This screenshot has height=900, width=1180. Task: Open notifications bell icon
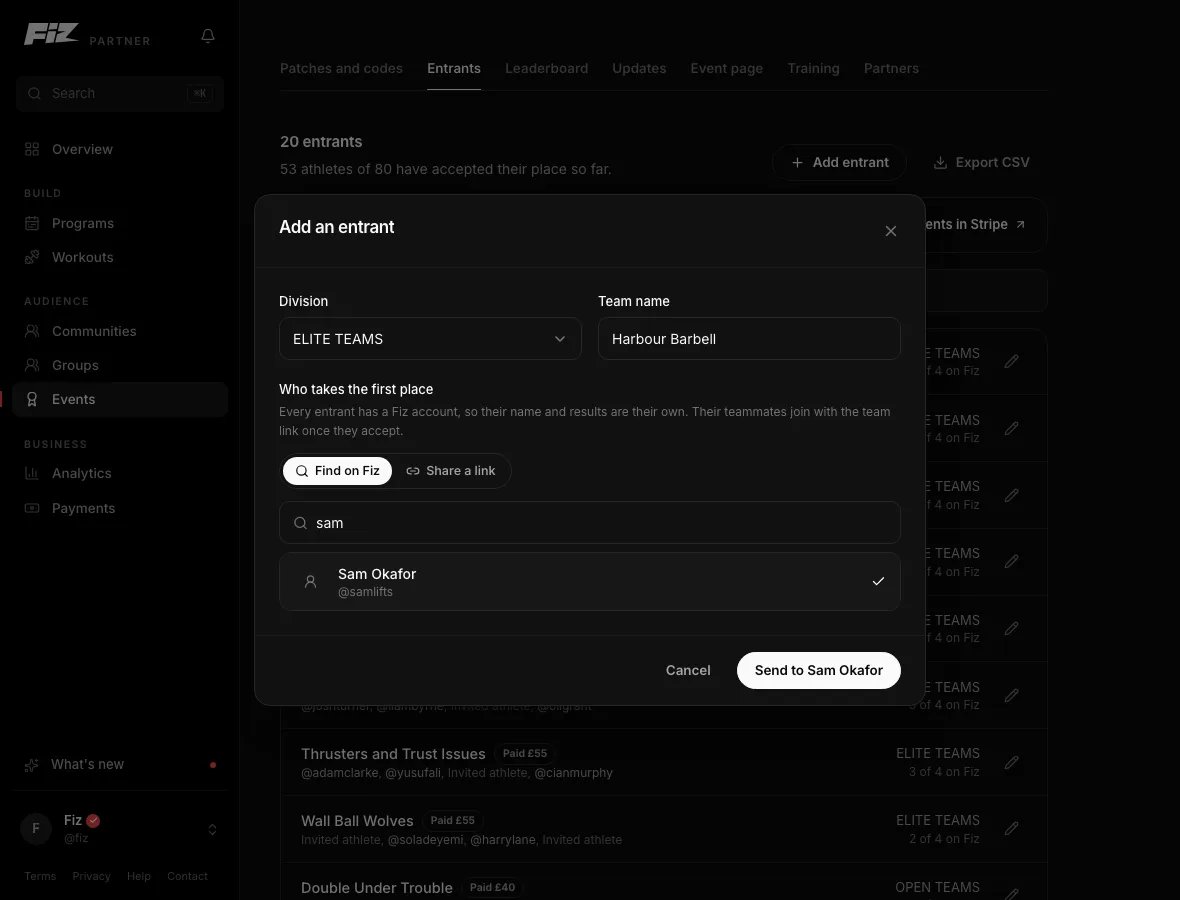(x=208, y=35)
